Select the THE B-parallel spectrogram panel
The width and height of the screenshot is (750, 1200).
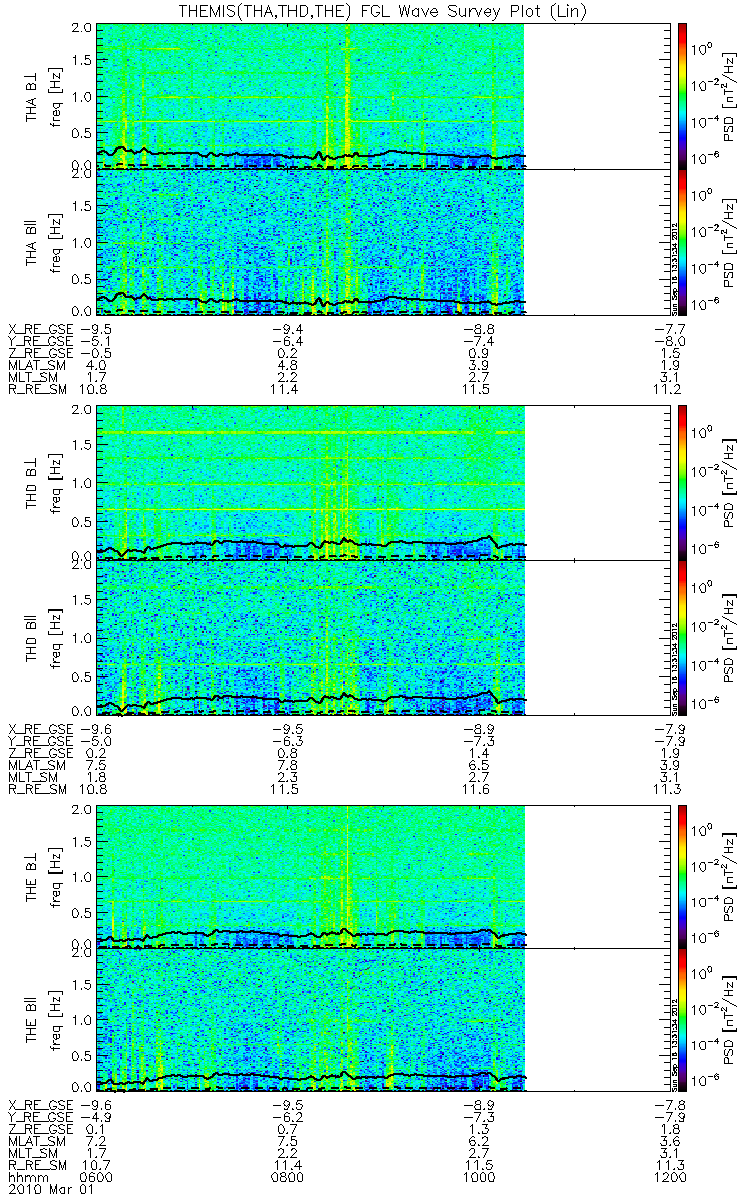click(384, 1020)
